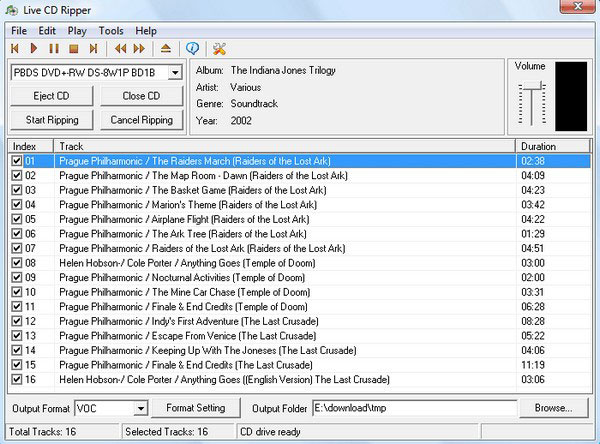
Task: Open the File menu
Action: (x=19, y=31)
